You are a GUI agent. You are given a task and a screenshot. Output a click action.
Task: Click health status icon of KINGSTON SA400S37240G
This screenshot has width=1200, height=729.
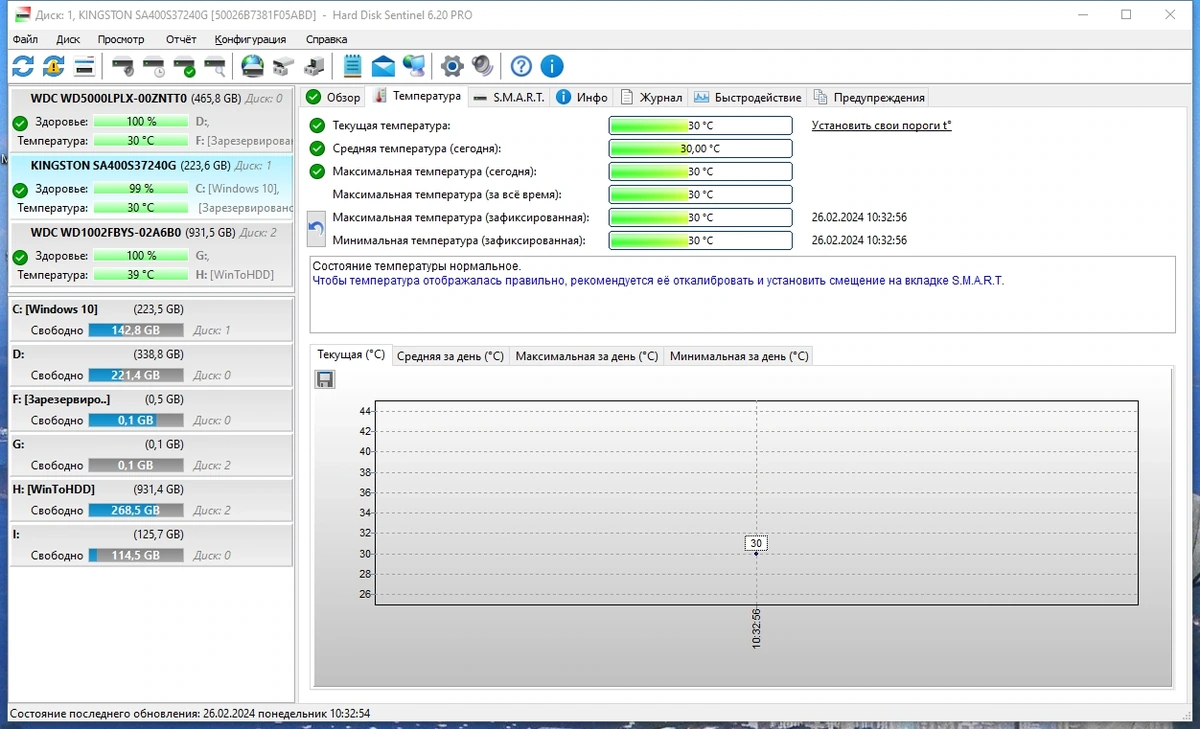coord(20,189)
